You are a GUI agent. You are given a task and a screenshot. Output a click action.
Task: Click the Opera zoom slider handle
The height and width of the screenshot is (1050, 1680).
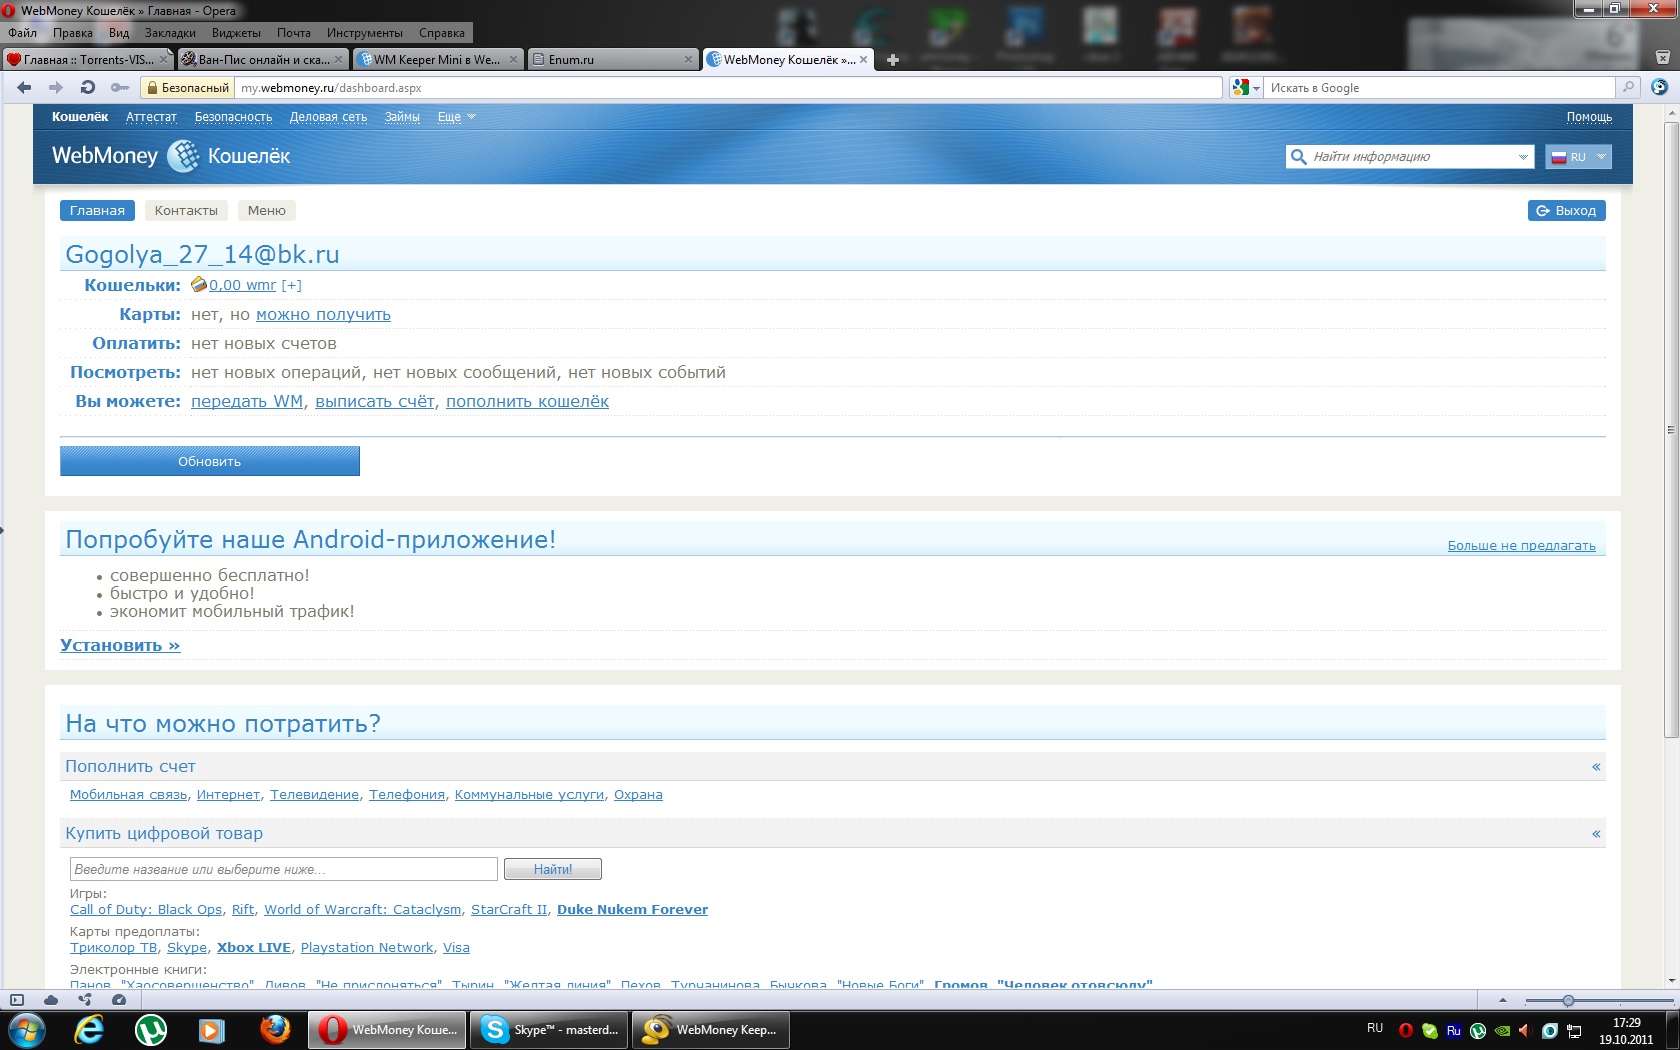point(1568,1000)
